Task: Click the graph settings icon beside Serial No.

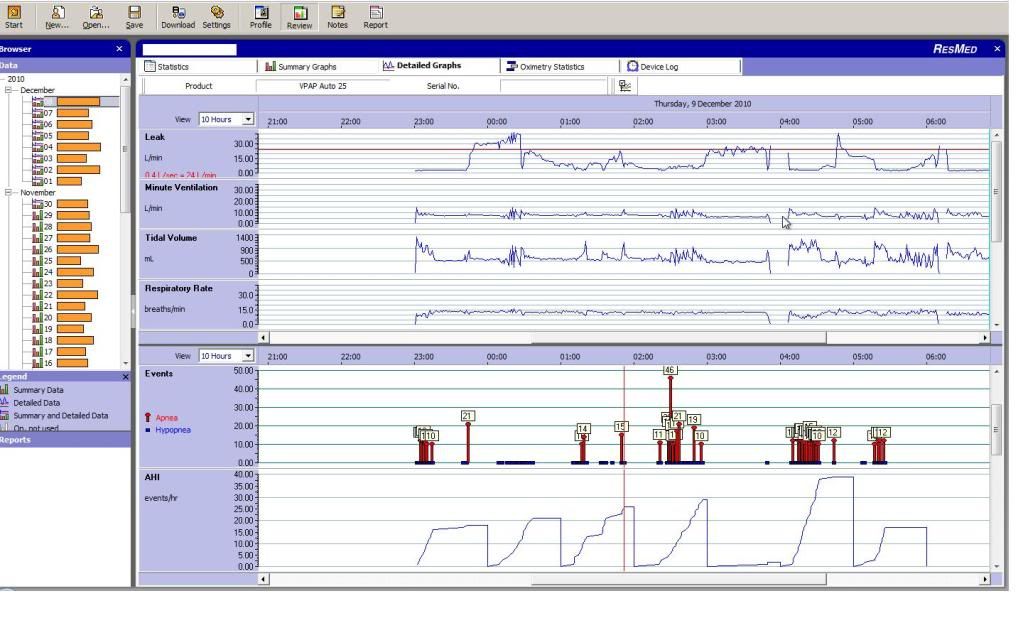Action: click(x=624, y=85)
